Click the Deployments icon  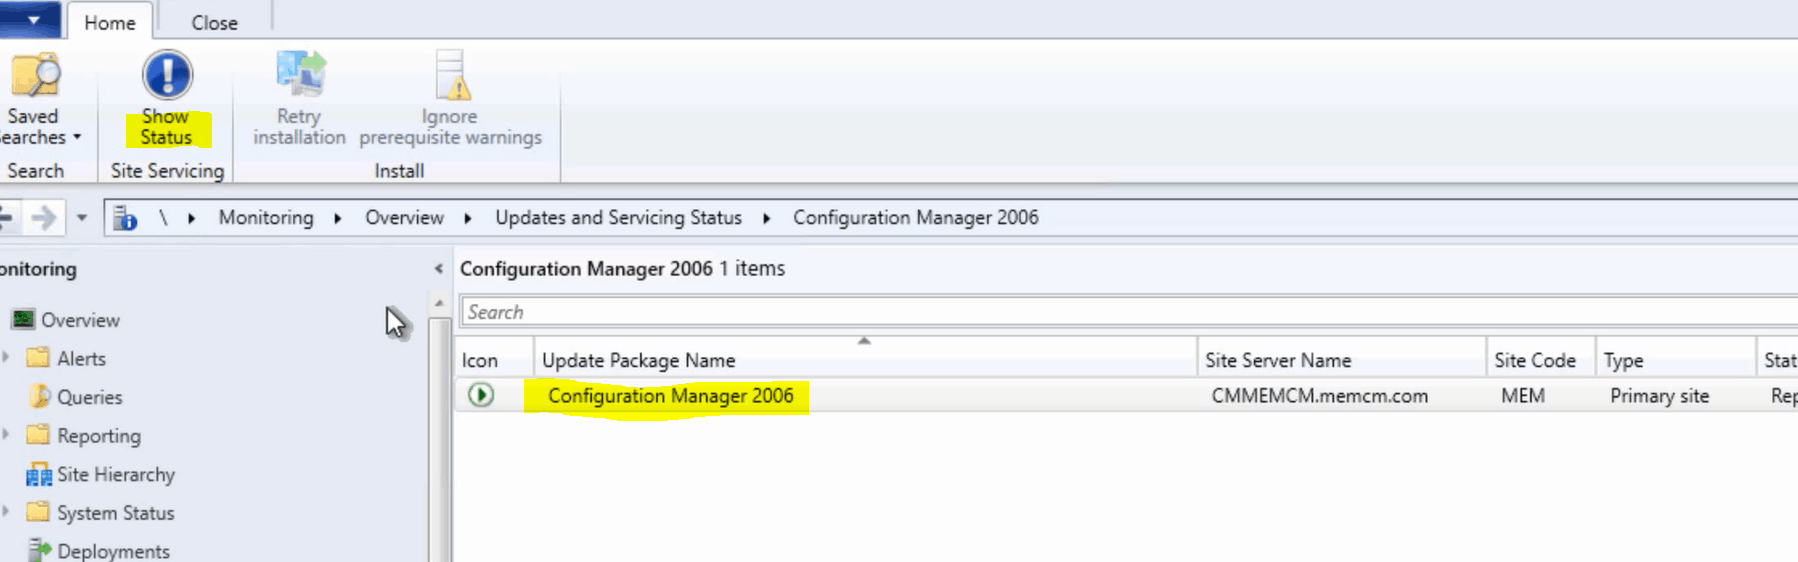[x=39, y=550]
